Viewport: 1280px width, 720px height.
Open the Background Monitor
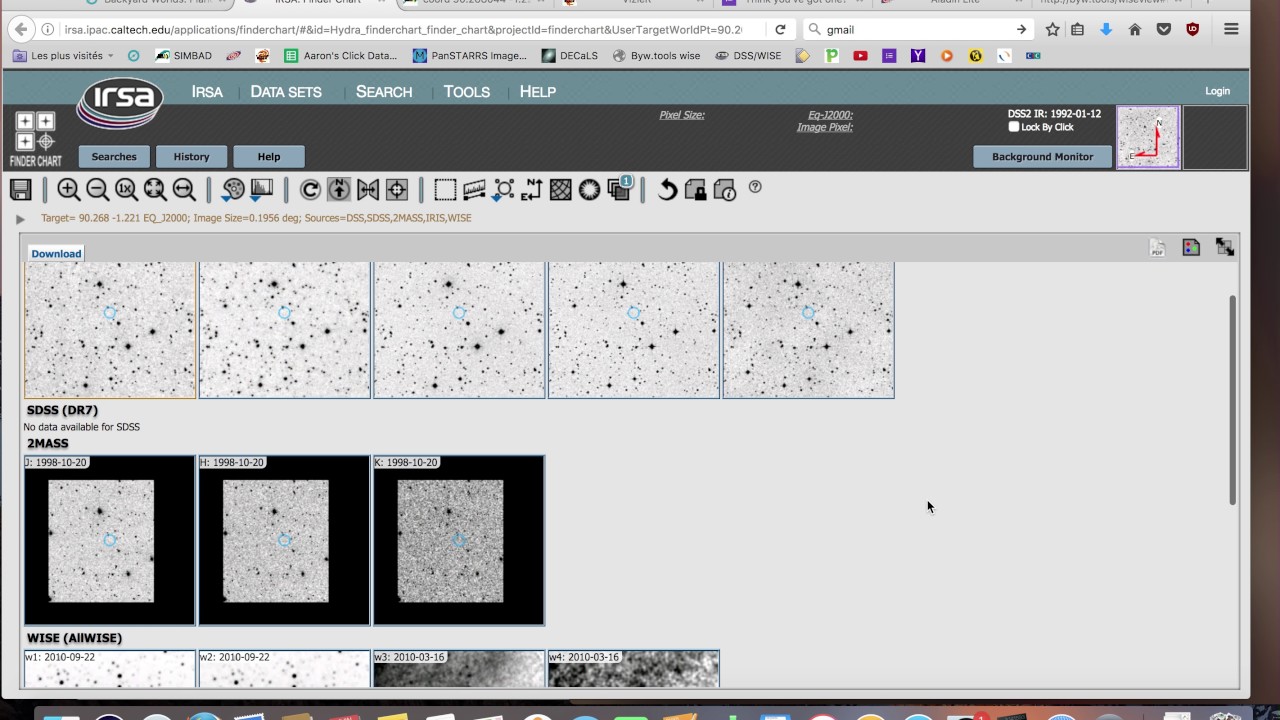pyautogui.click(x=1042, y=157)
